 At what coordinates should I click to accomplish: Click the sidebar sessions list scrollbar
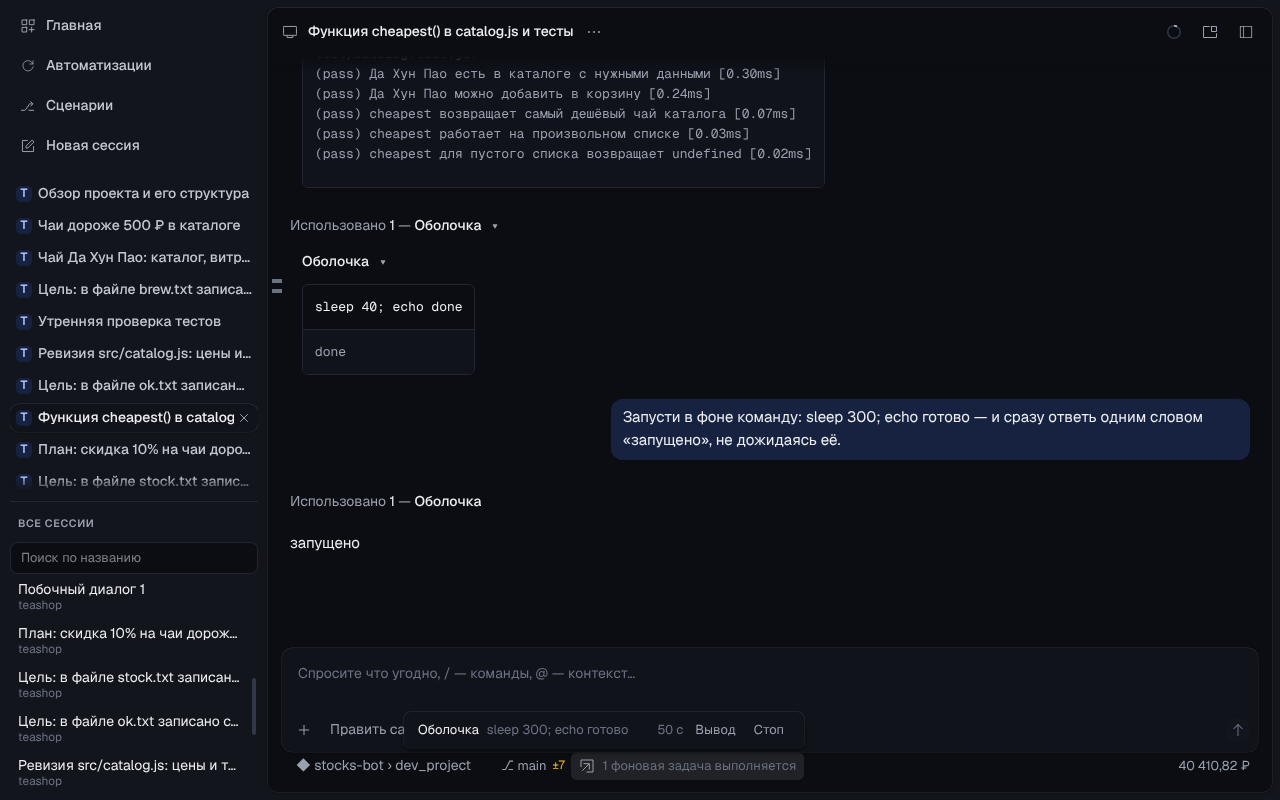[253, 706]
